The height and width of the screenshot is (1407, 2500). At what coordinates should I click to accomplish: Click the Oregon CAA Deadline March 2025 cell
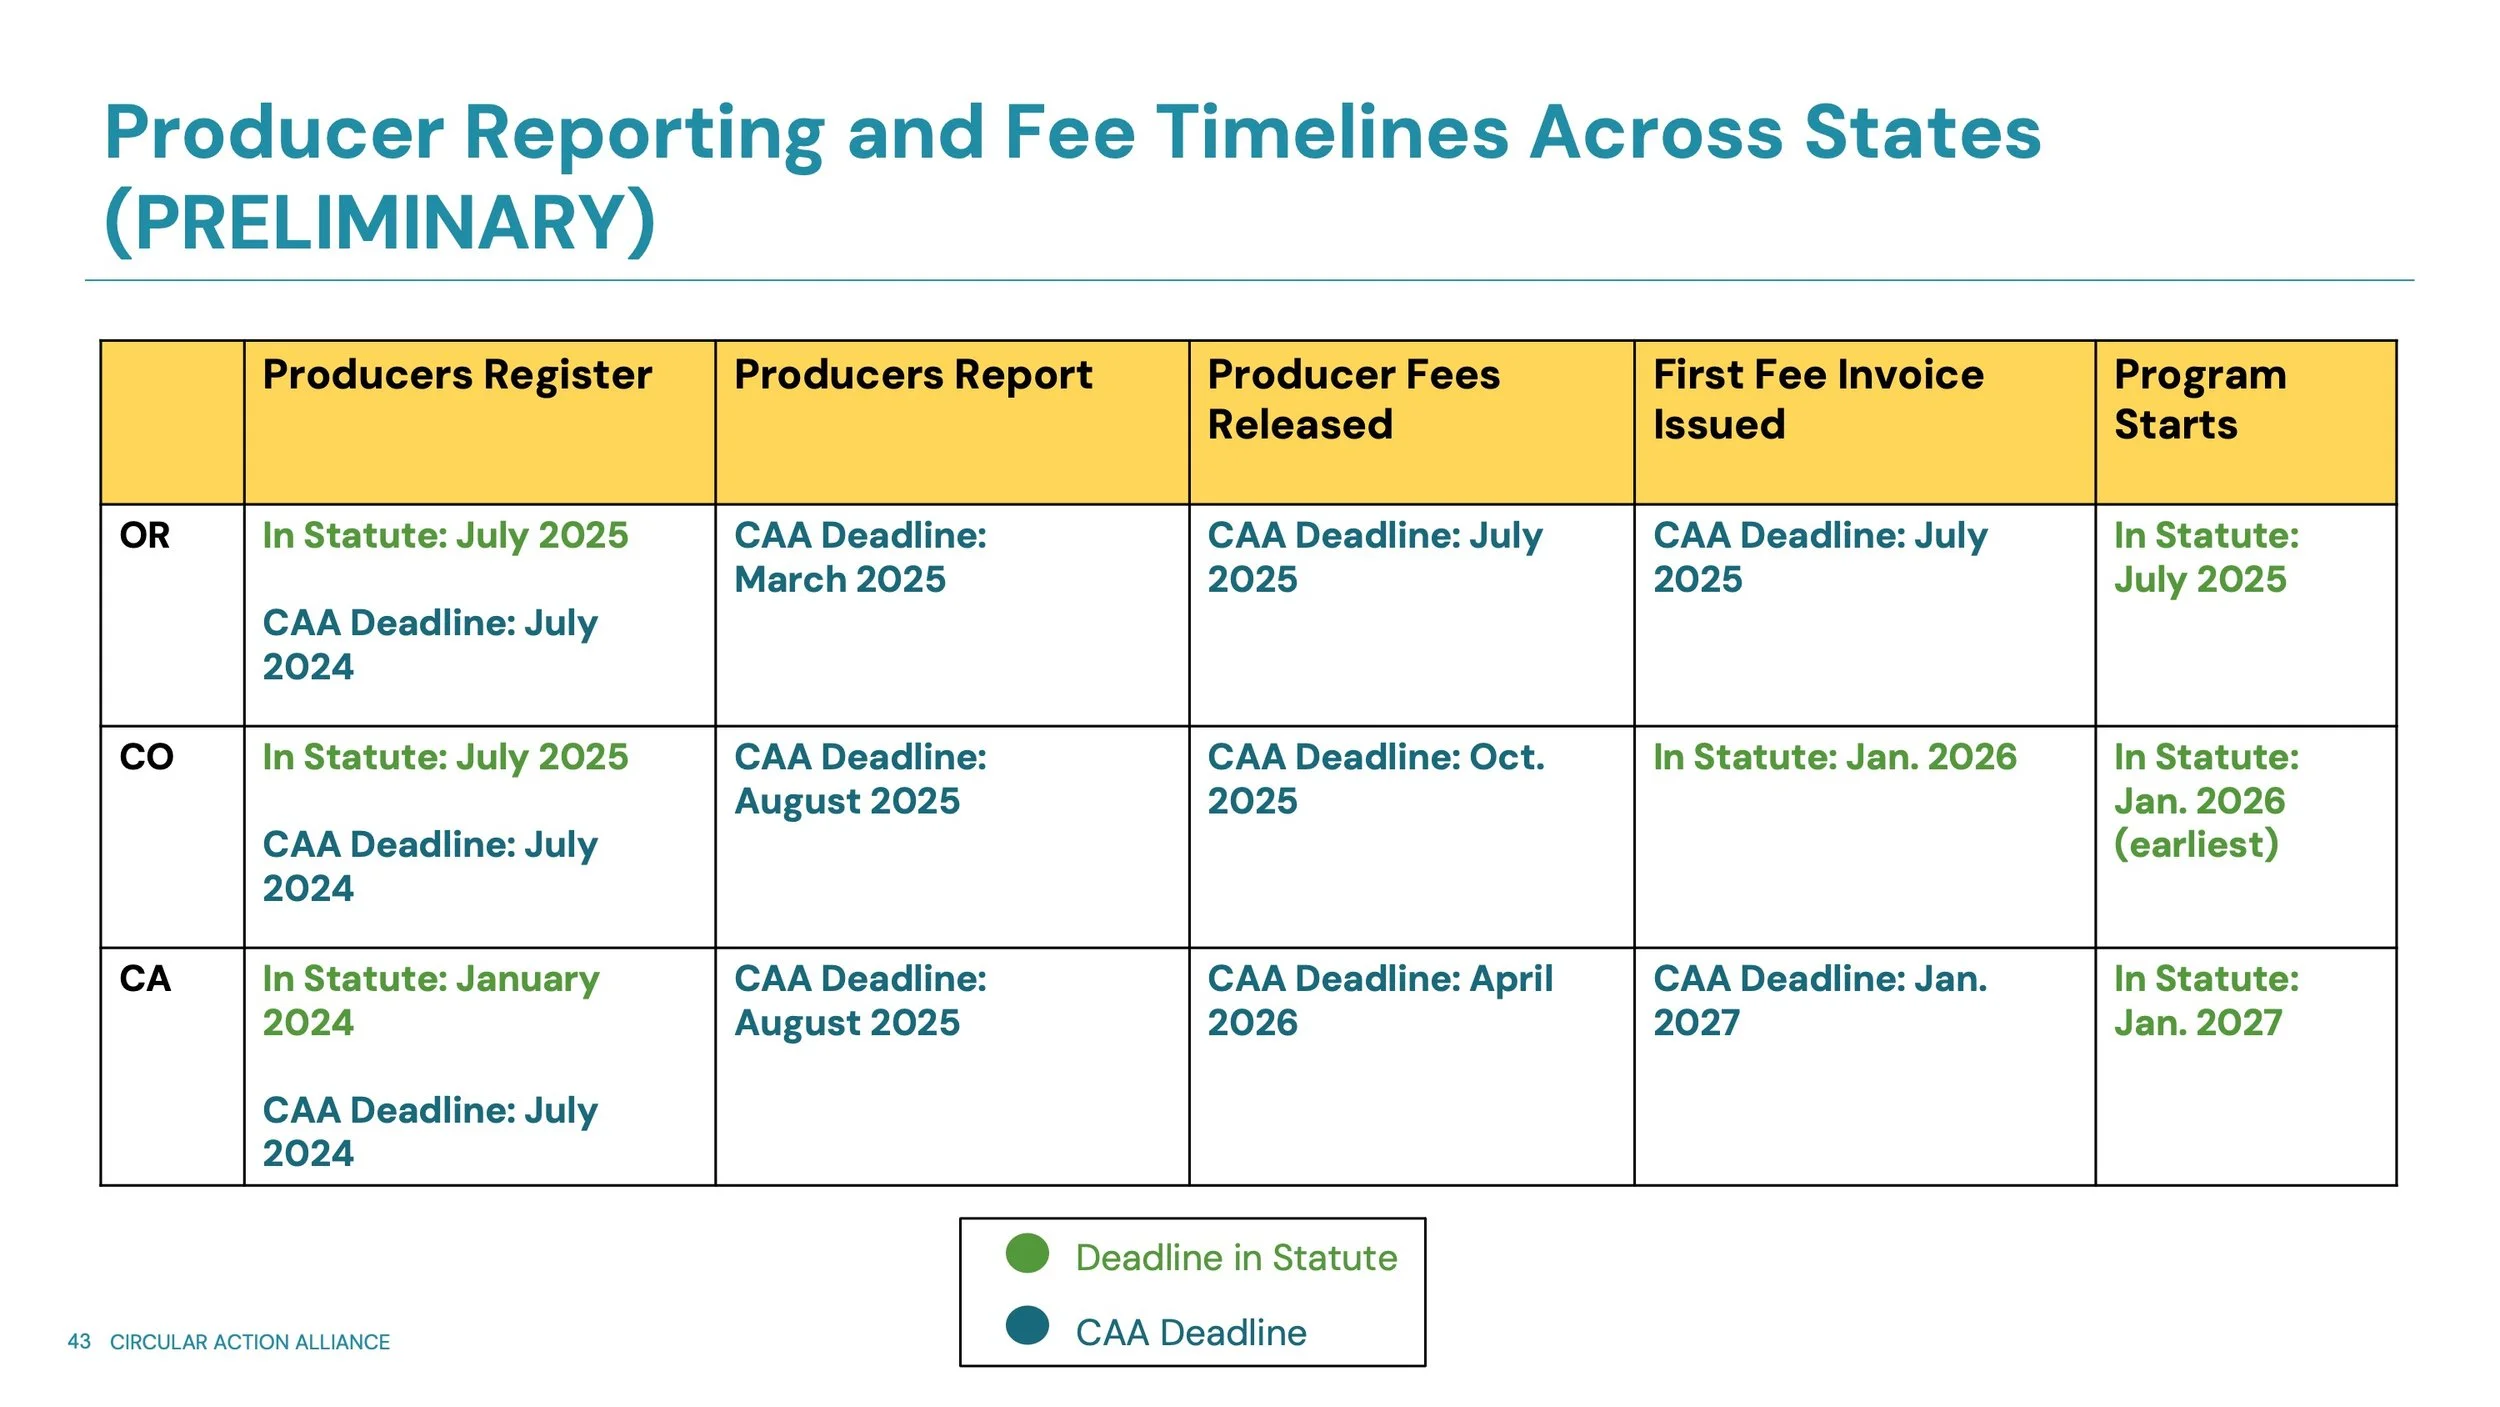[859, 557]
